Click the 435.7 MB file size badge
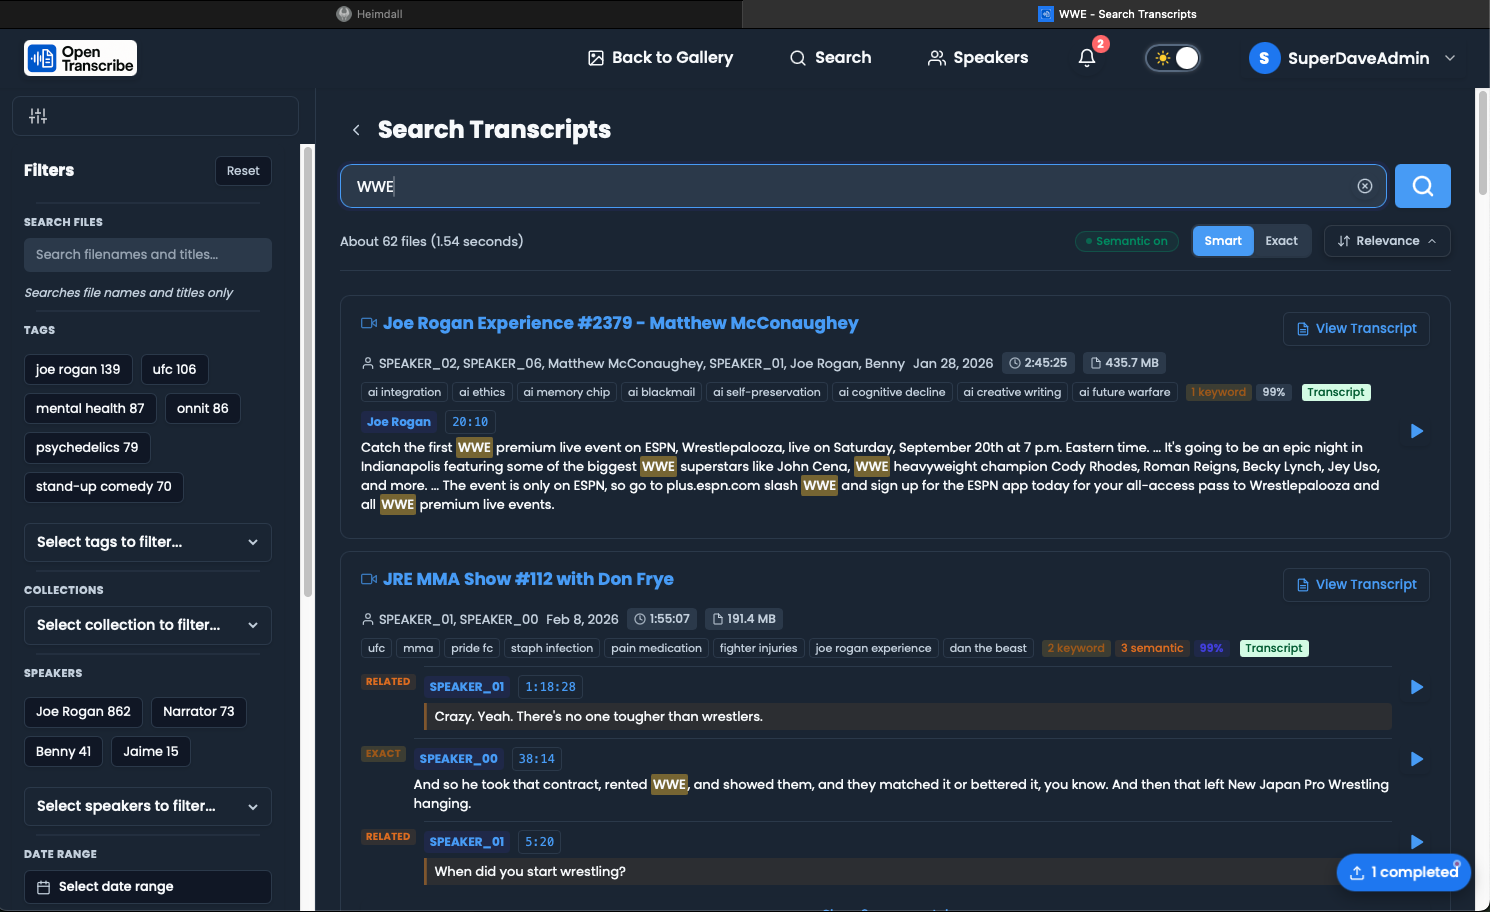 (1125, 363)
